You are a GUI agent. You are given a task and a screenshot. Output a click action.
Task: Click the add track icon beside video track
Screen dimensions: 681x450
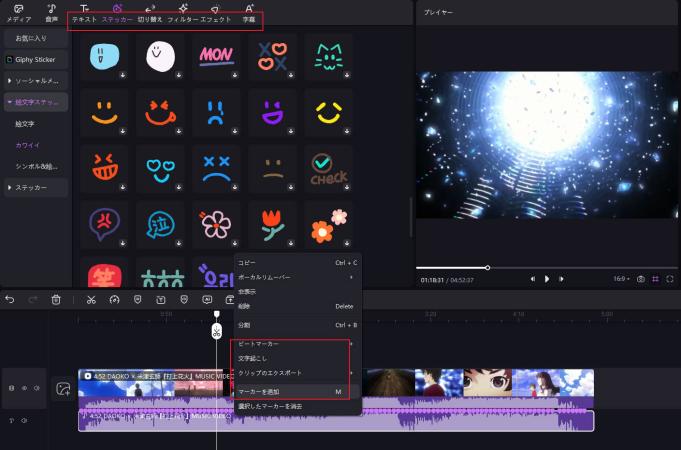click(x=64, y=389)
